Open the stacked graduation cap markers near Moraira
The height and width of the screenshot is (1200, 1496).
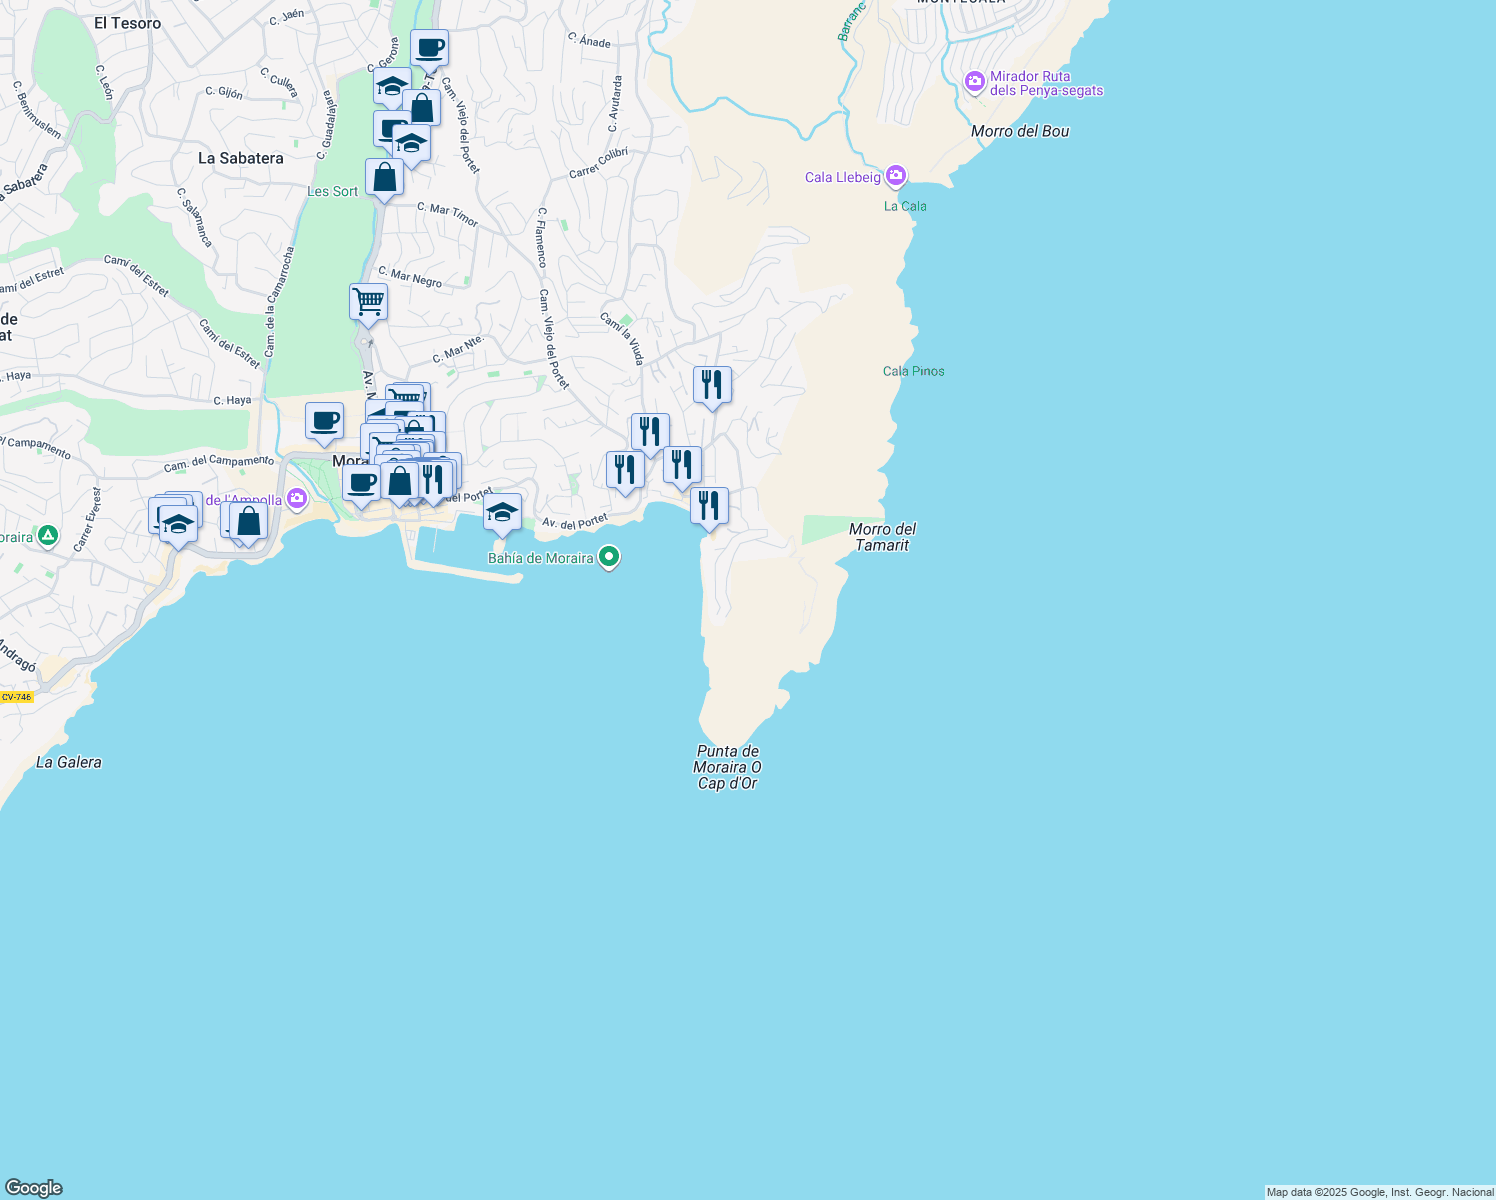tap(176, 521)
